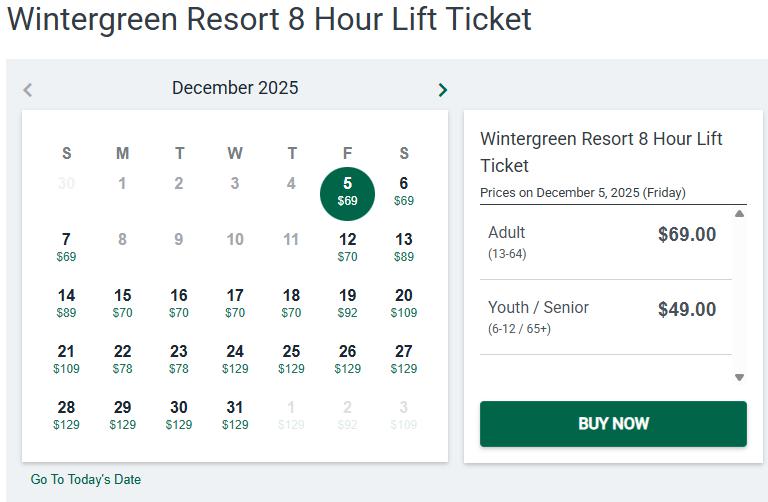Image resolution: width=768 pixels, height=502 pixels.
Task: Select the Youth / Senior ticket row
Action: (605, 317)
